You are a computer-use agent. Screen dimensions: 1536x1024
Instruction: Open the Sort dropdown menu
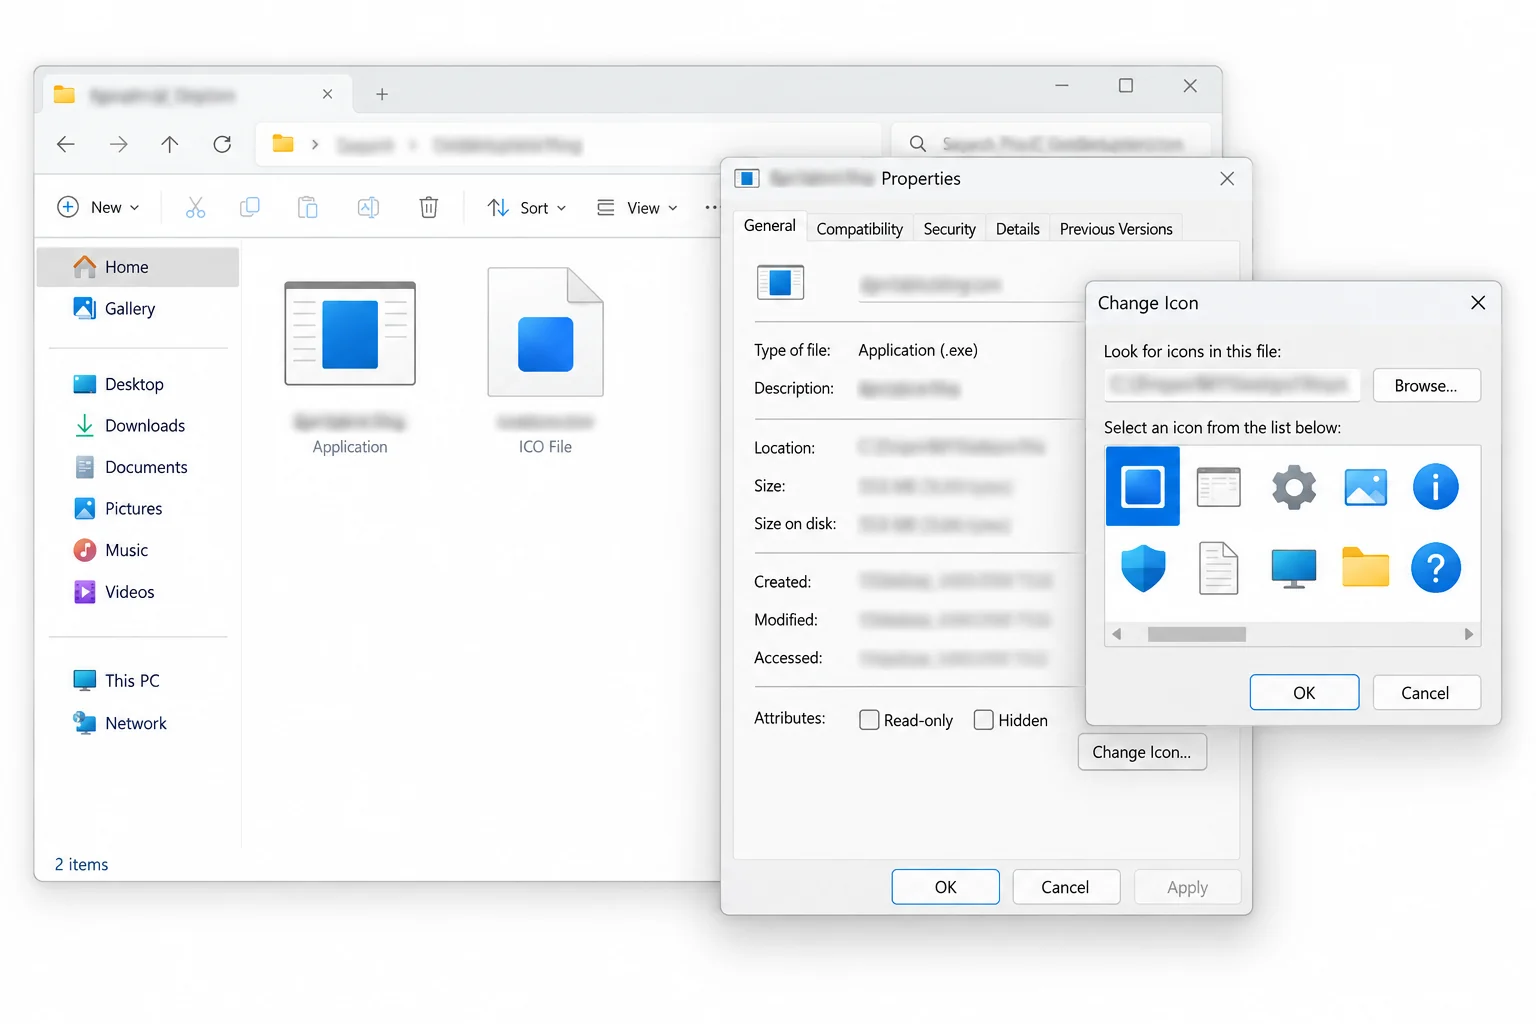[527, 207]
